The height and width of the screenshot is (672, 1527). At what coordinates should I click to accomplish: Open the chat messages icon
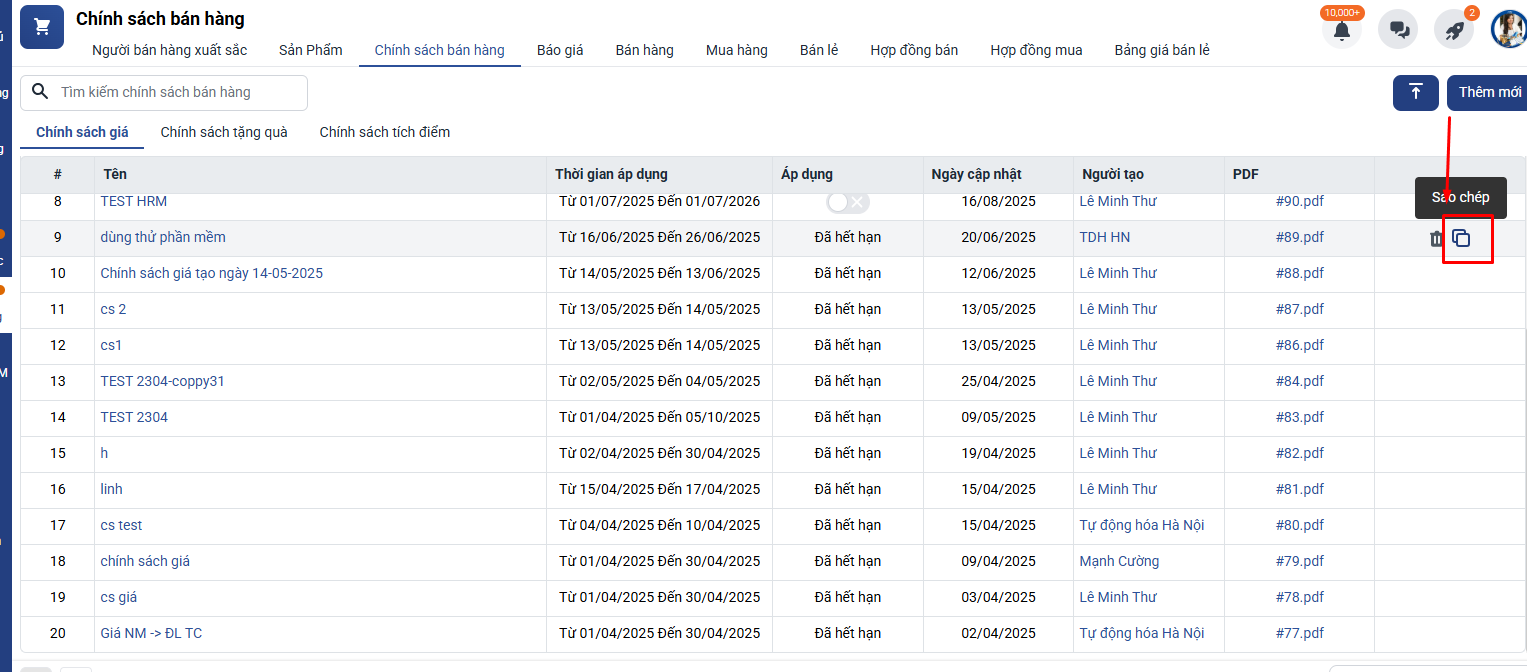tap(1398, 30)
